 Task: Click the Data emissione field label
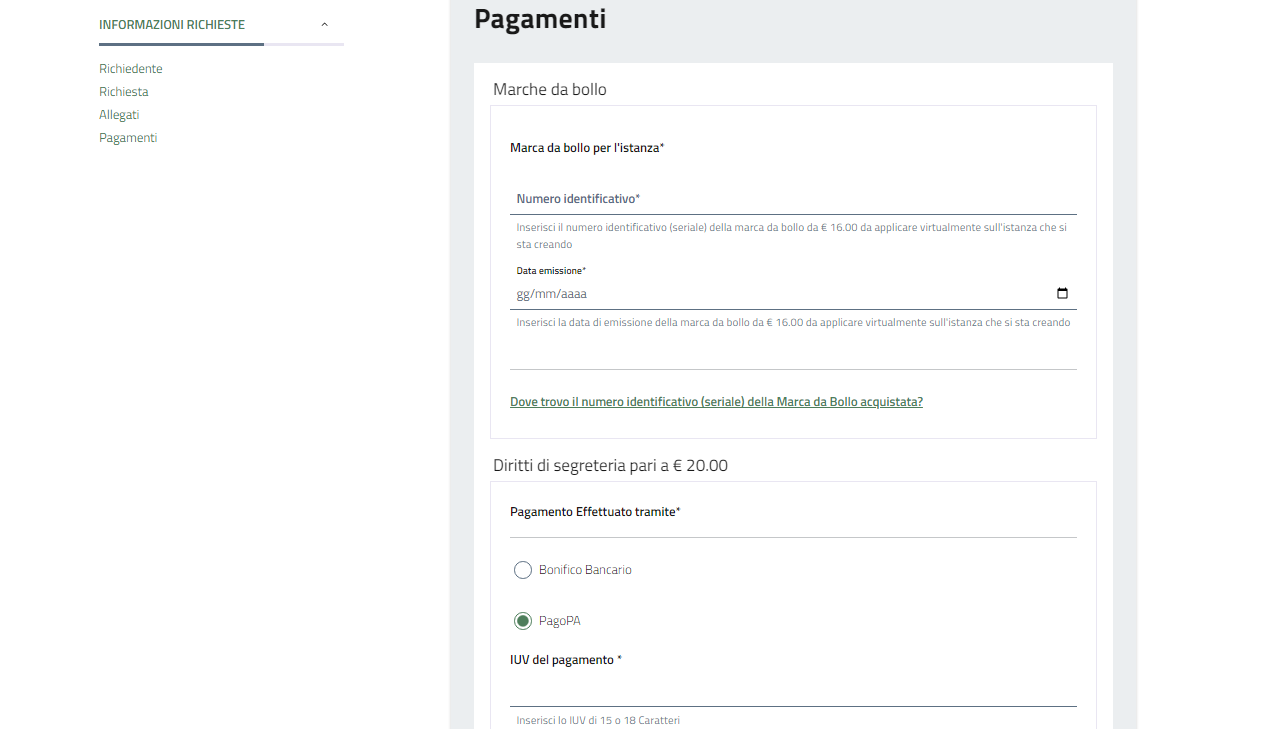click(551, 271)
